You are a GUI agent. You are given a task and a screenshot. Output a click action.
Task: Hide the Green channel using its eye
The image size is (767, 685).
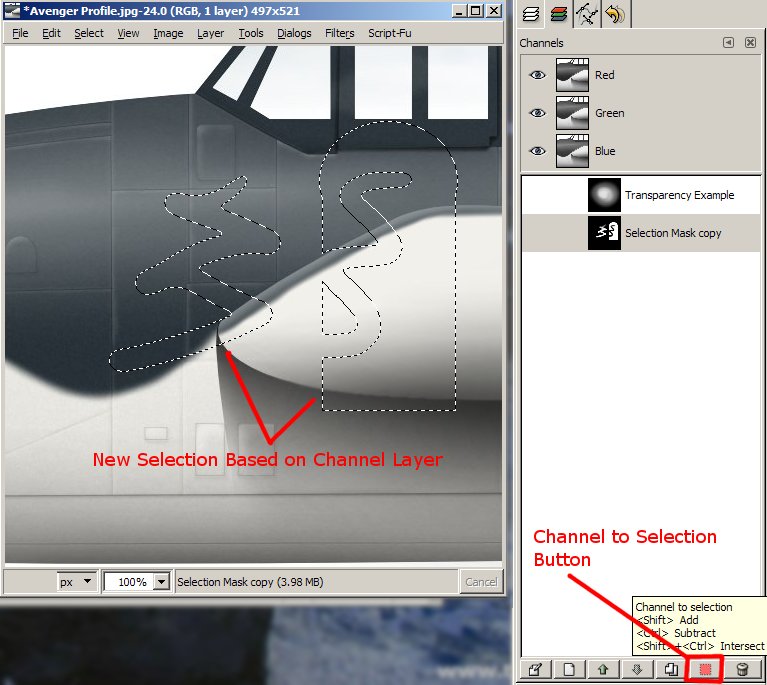[x=538, y=113]
